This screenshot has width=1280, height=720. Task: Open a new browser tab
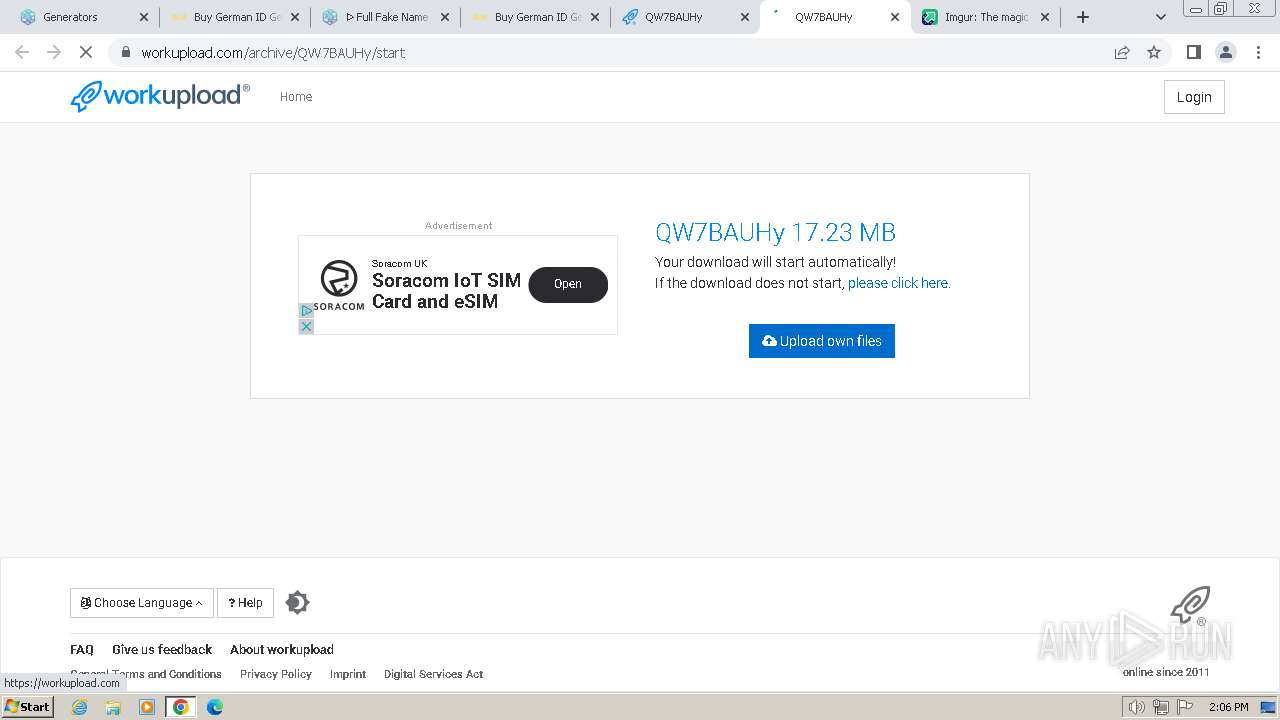(1083, 17)
